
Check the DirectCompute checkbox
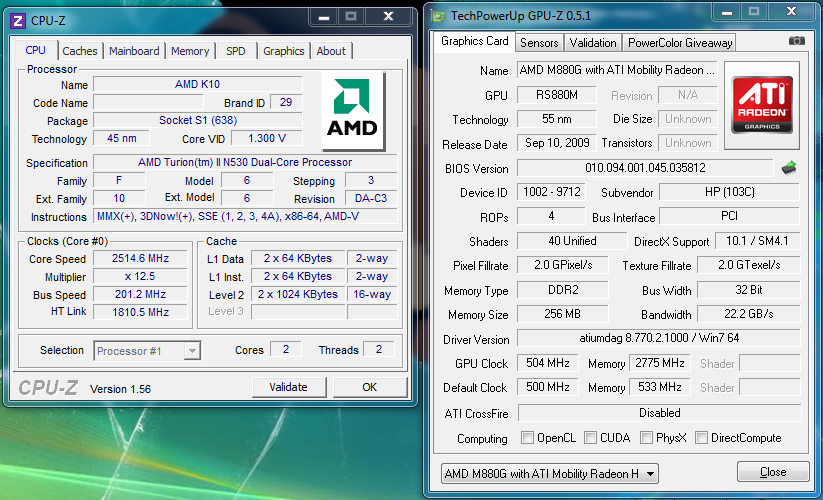(x=701, y=437)
